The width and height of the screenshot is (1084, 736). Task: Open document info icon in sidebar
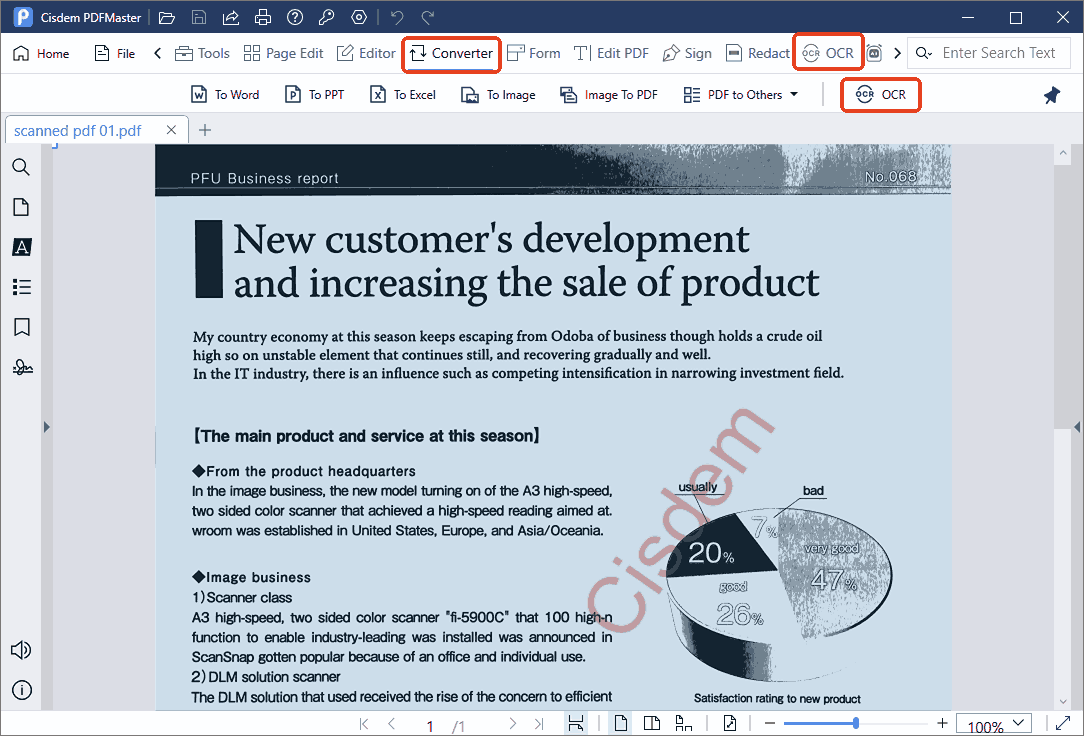click(21, 690)
